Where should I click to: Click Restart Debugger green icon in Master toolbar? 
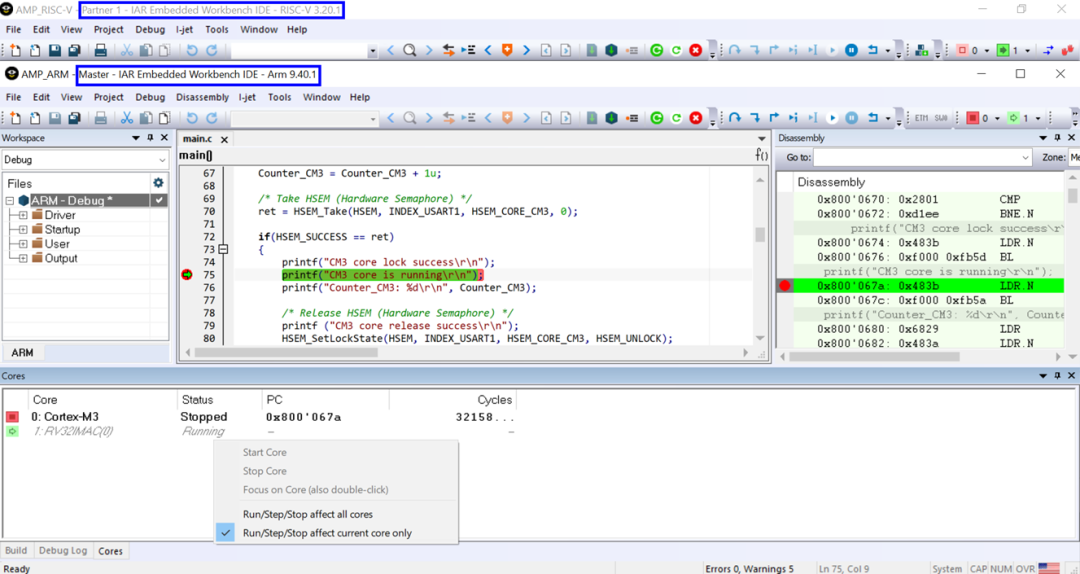pos(656,118)
